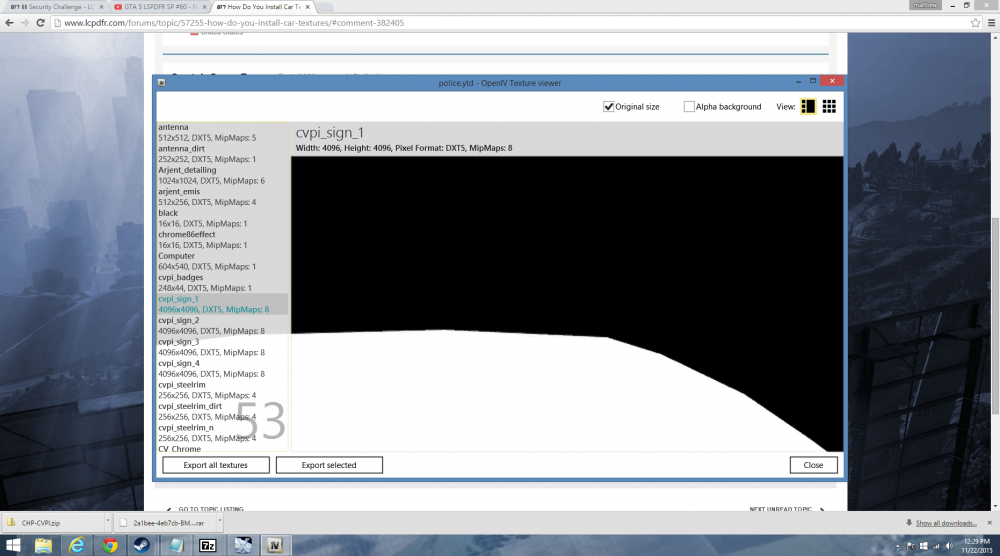Click the Chrome address bar
Screen dimensions: 1000x556
click(x=510, y=23)
